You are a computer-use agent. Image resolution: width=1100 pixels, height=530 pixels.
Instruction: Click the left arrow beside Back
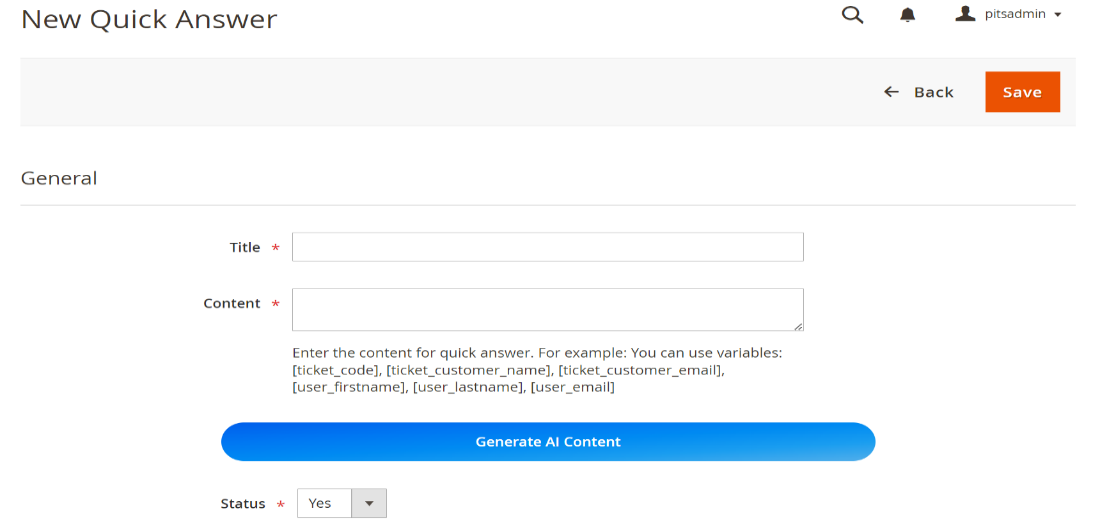891,92
